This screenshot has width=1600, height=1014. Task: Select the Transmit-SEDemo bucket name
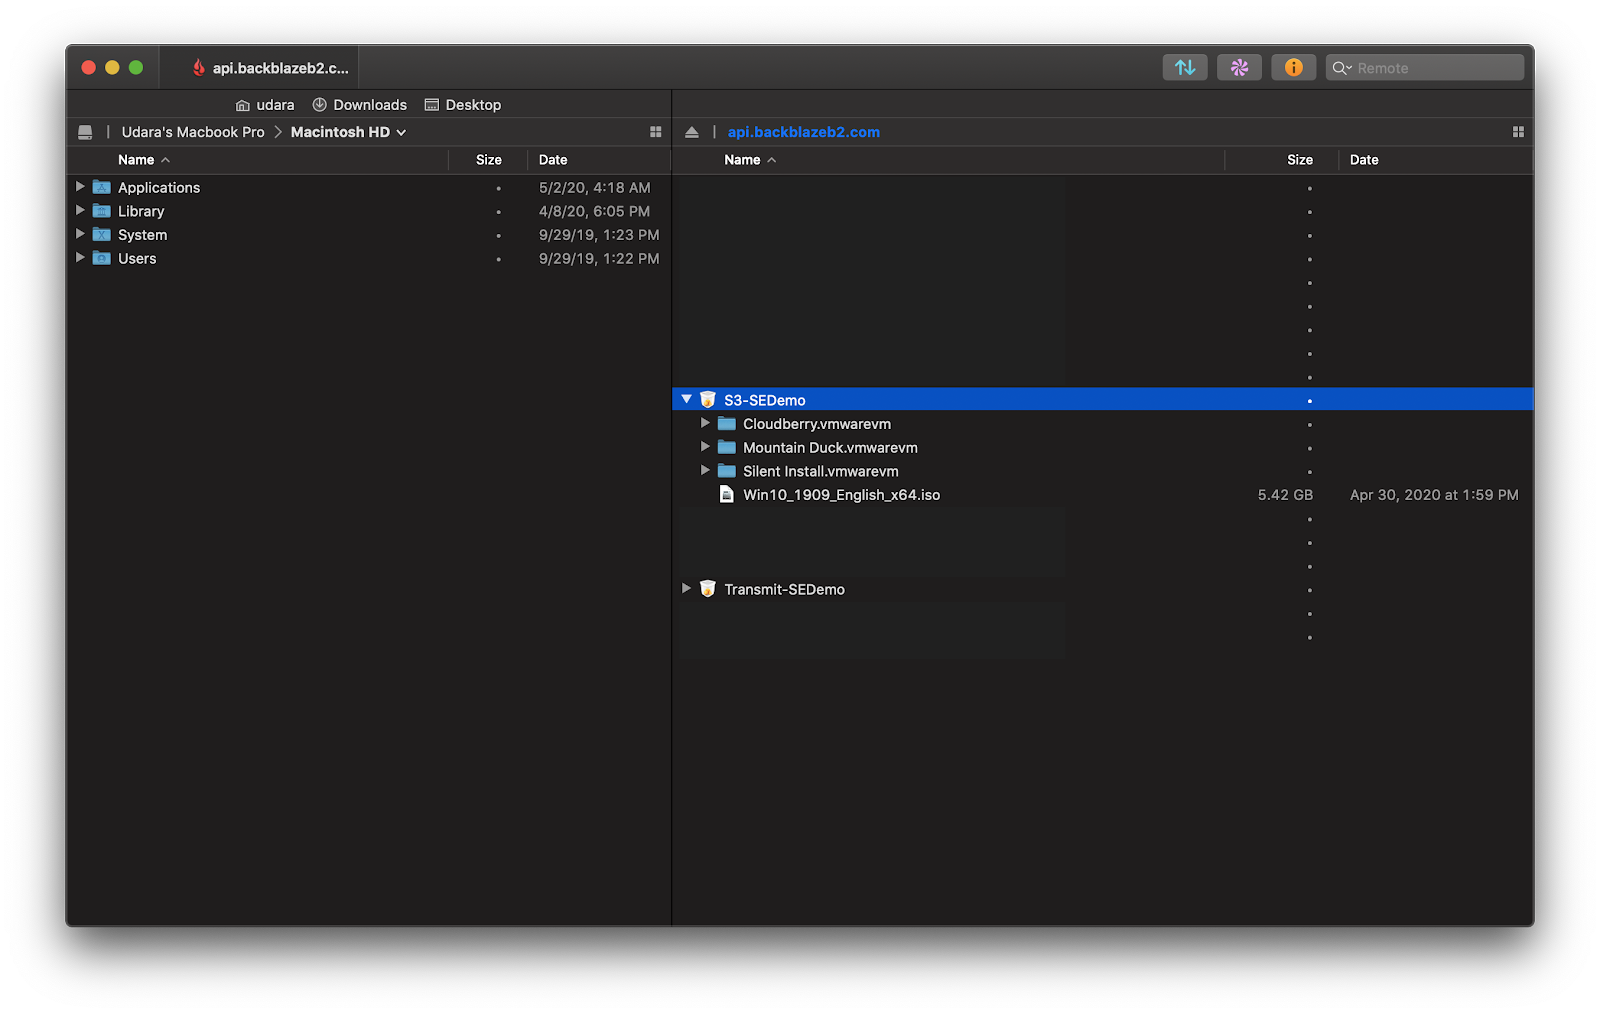pyautogui.click(x=784, y=590)
